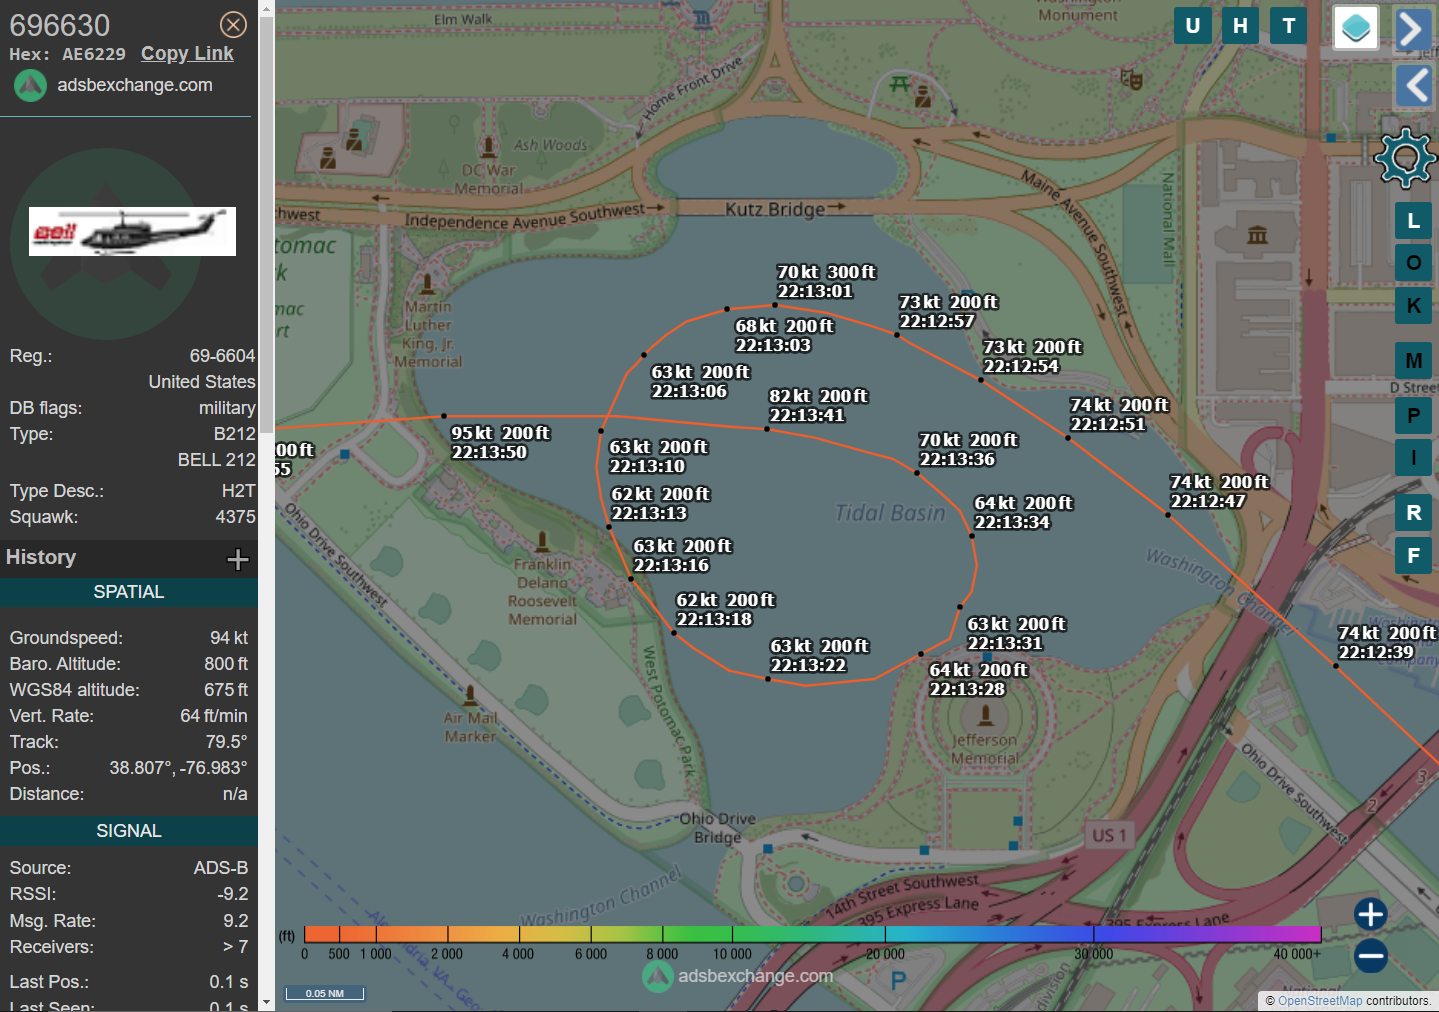Click the altitude color legend bar
This screenshot has width=1439, height=1012.
(812, 934)
